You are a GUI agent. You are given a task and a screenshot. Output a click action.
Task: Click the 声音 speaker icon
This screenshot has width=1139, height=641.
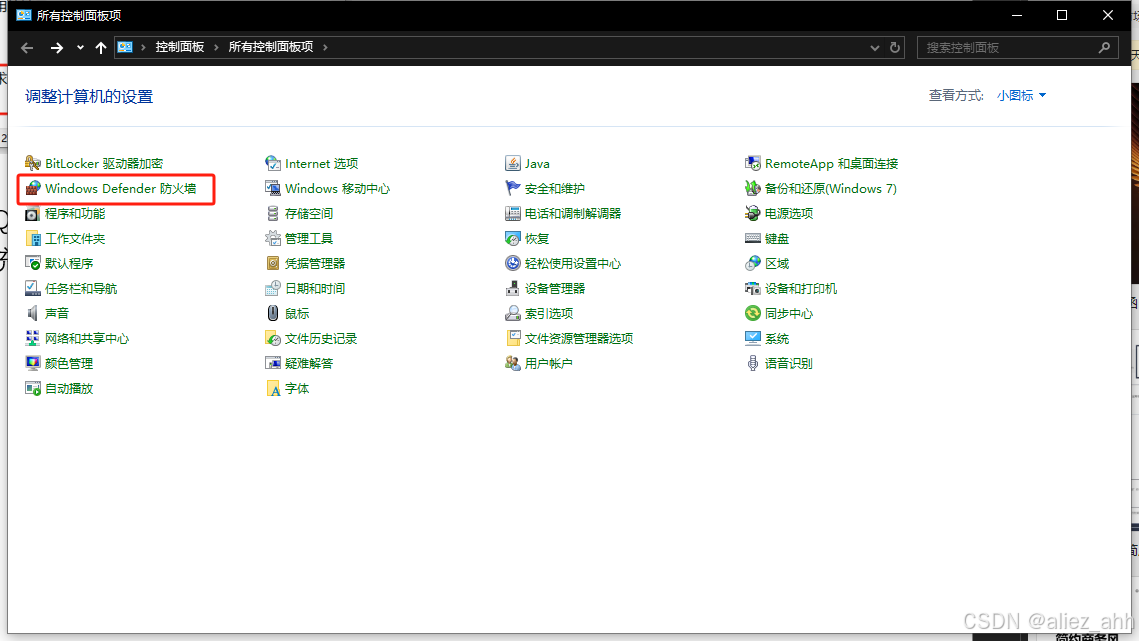click(33, 313)
